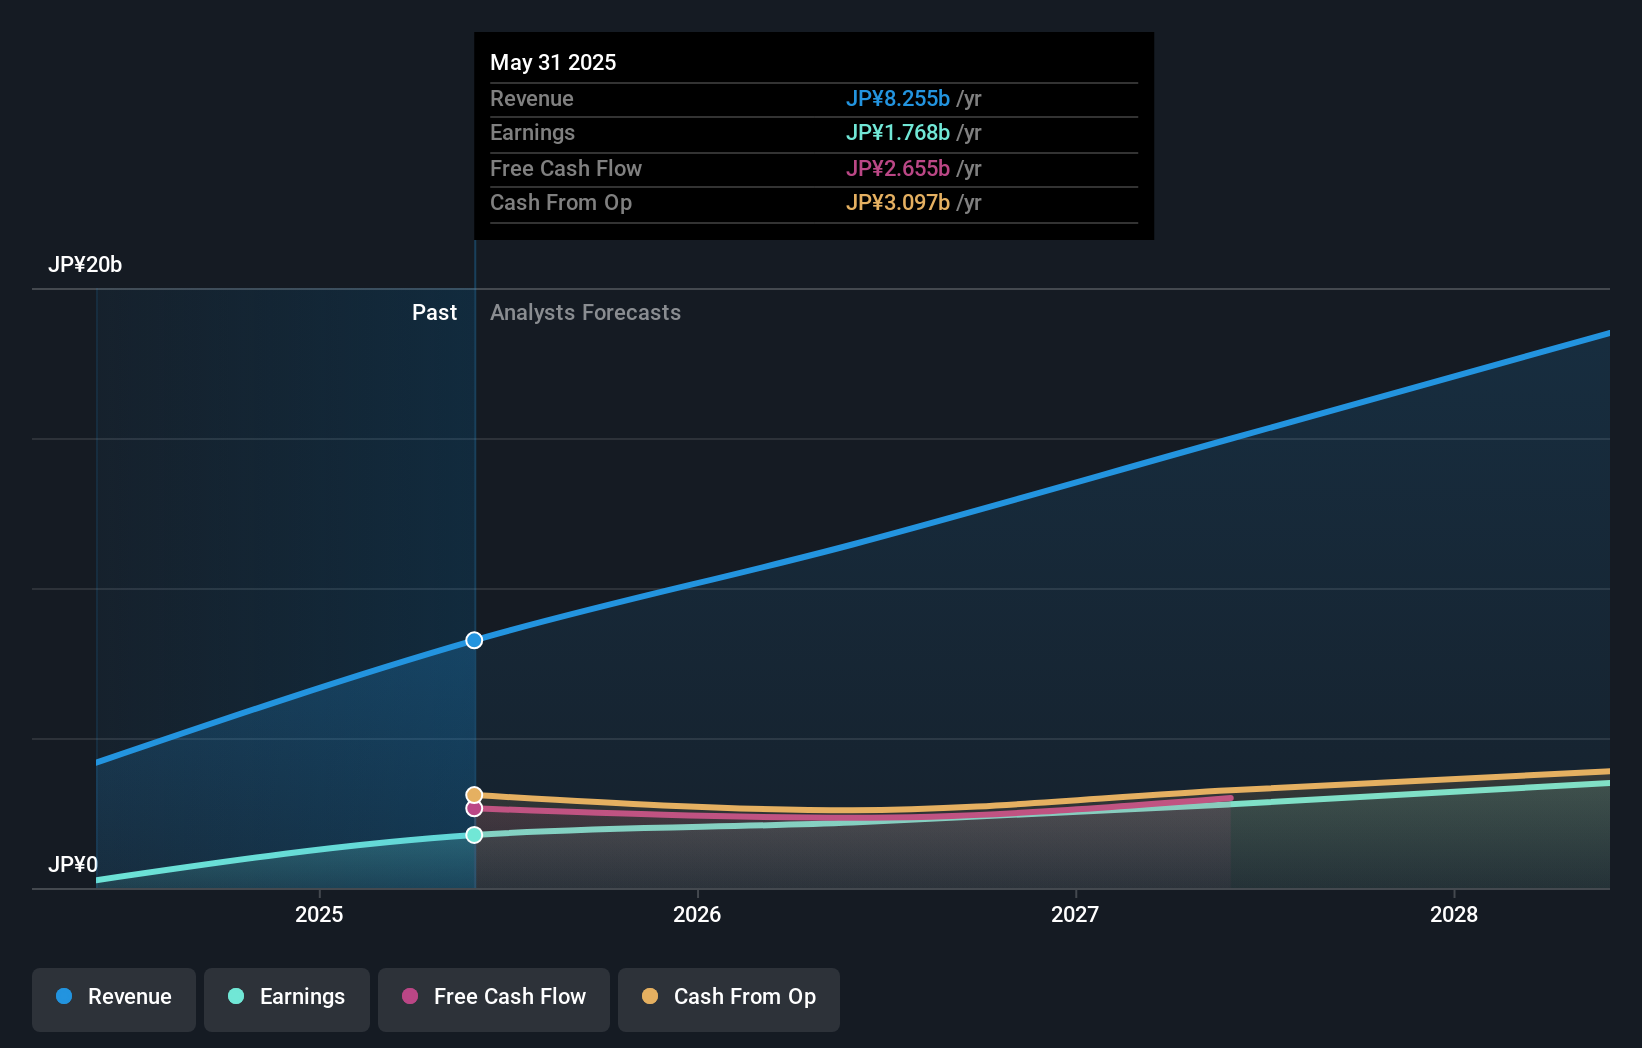This screenshot has width=1642, height=1048.
Task: Click the JP¥3.097b cash from op value
Action: coord(897,202)
